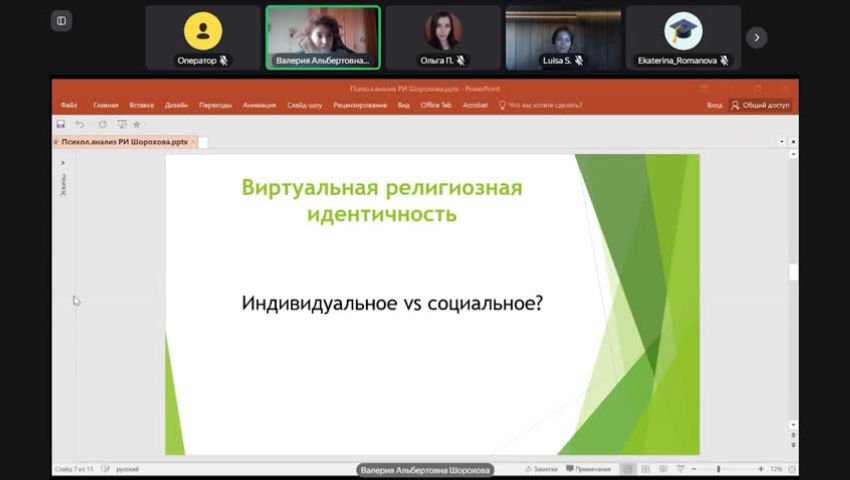Open the Дизайн ribbon tab
This screenshot has width=850, height=480.
point(176,105)
